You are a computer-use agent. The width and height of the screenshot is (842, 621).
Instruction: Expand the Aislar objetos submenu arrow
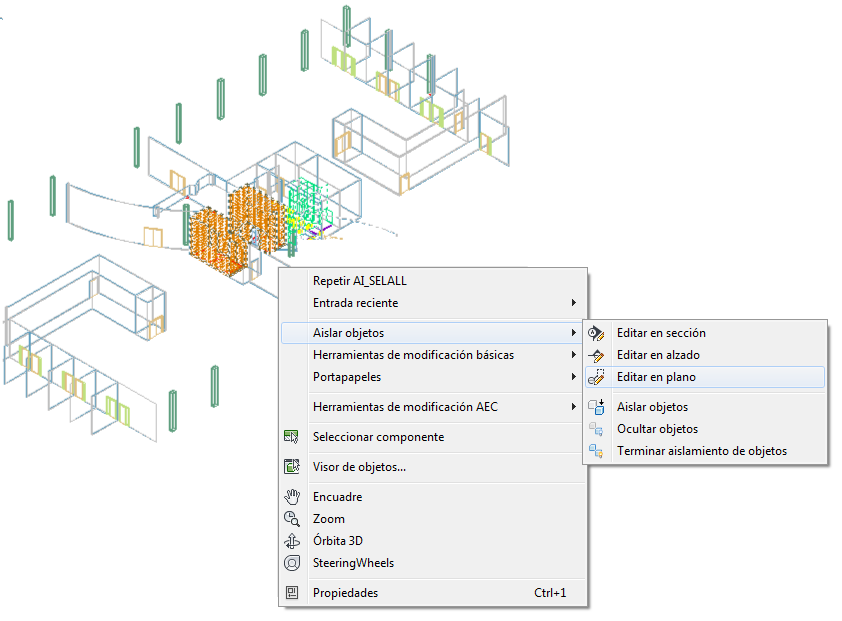pyautogui.click(x=574, y=333)
